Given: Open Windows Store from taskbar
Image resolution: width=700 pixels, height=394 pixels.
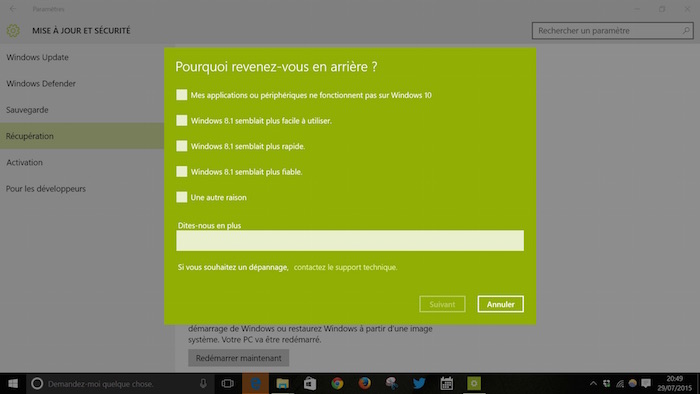Looking at the screenshot, I should 310,384.
